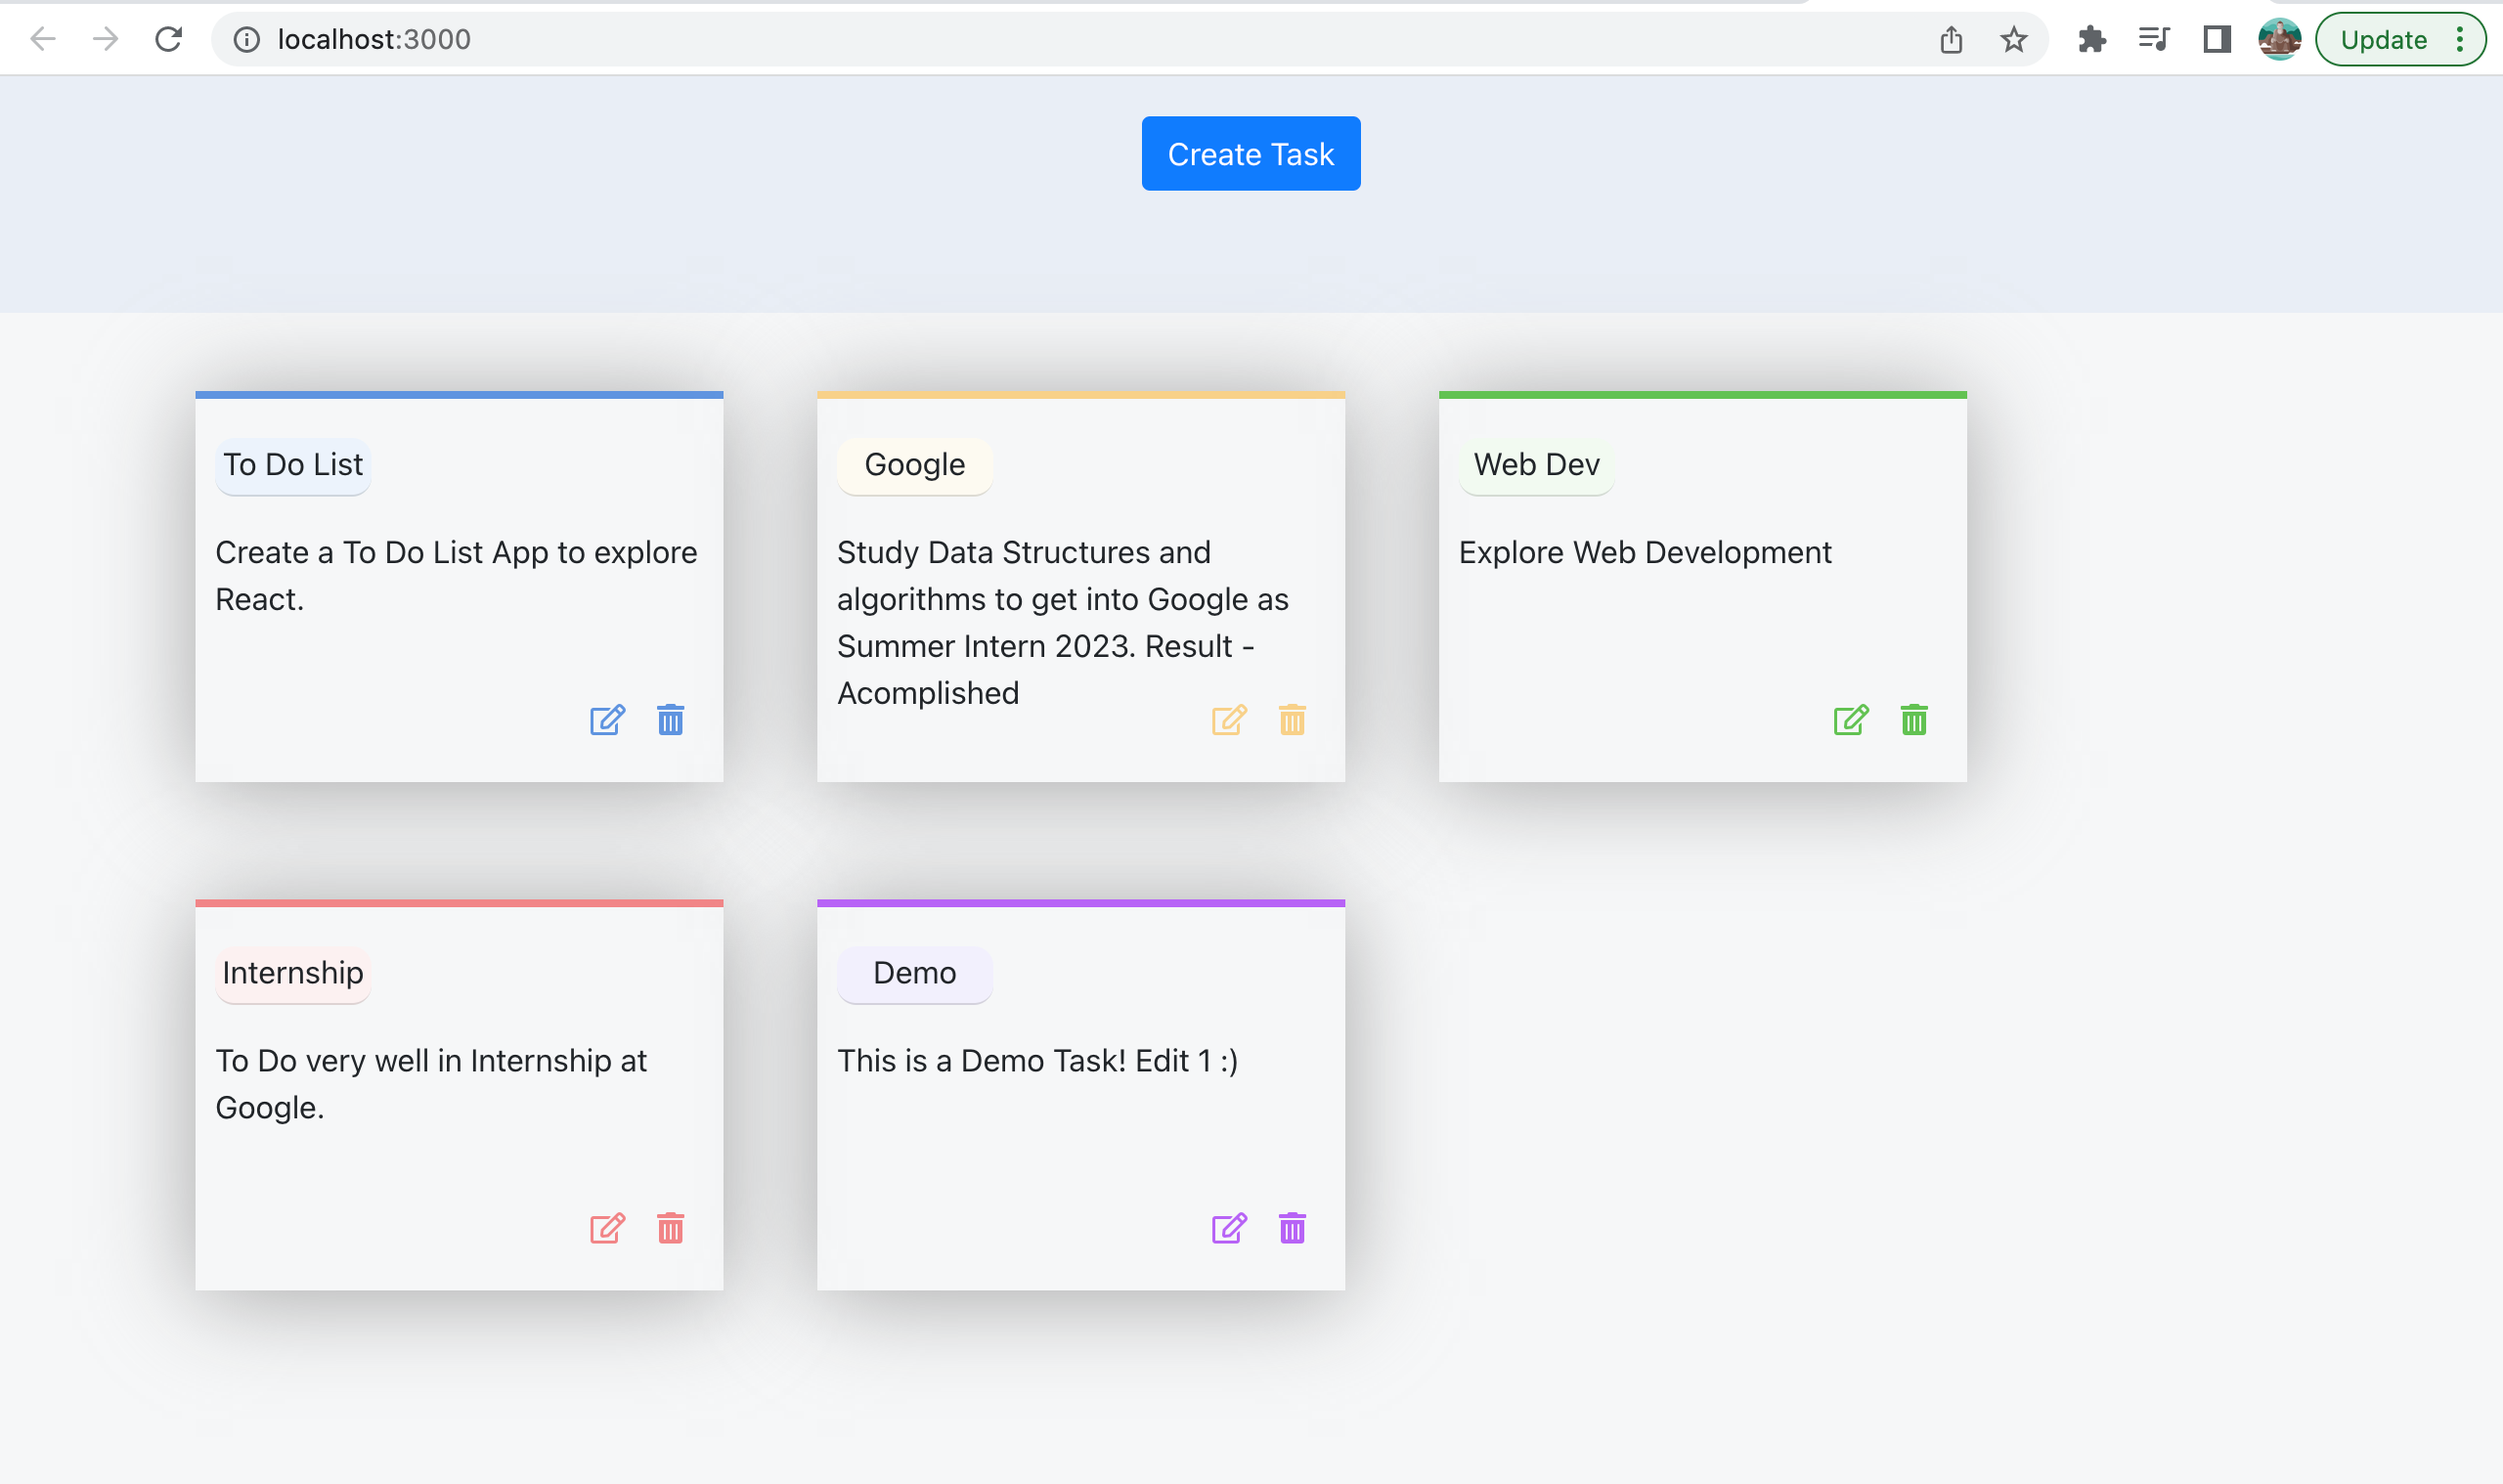Viewport: 2503px width, 1484px height.
Task: Open the browser extensions panel
Action: (2092, 39)
